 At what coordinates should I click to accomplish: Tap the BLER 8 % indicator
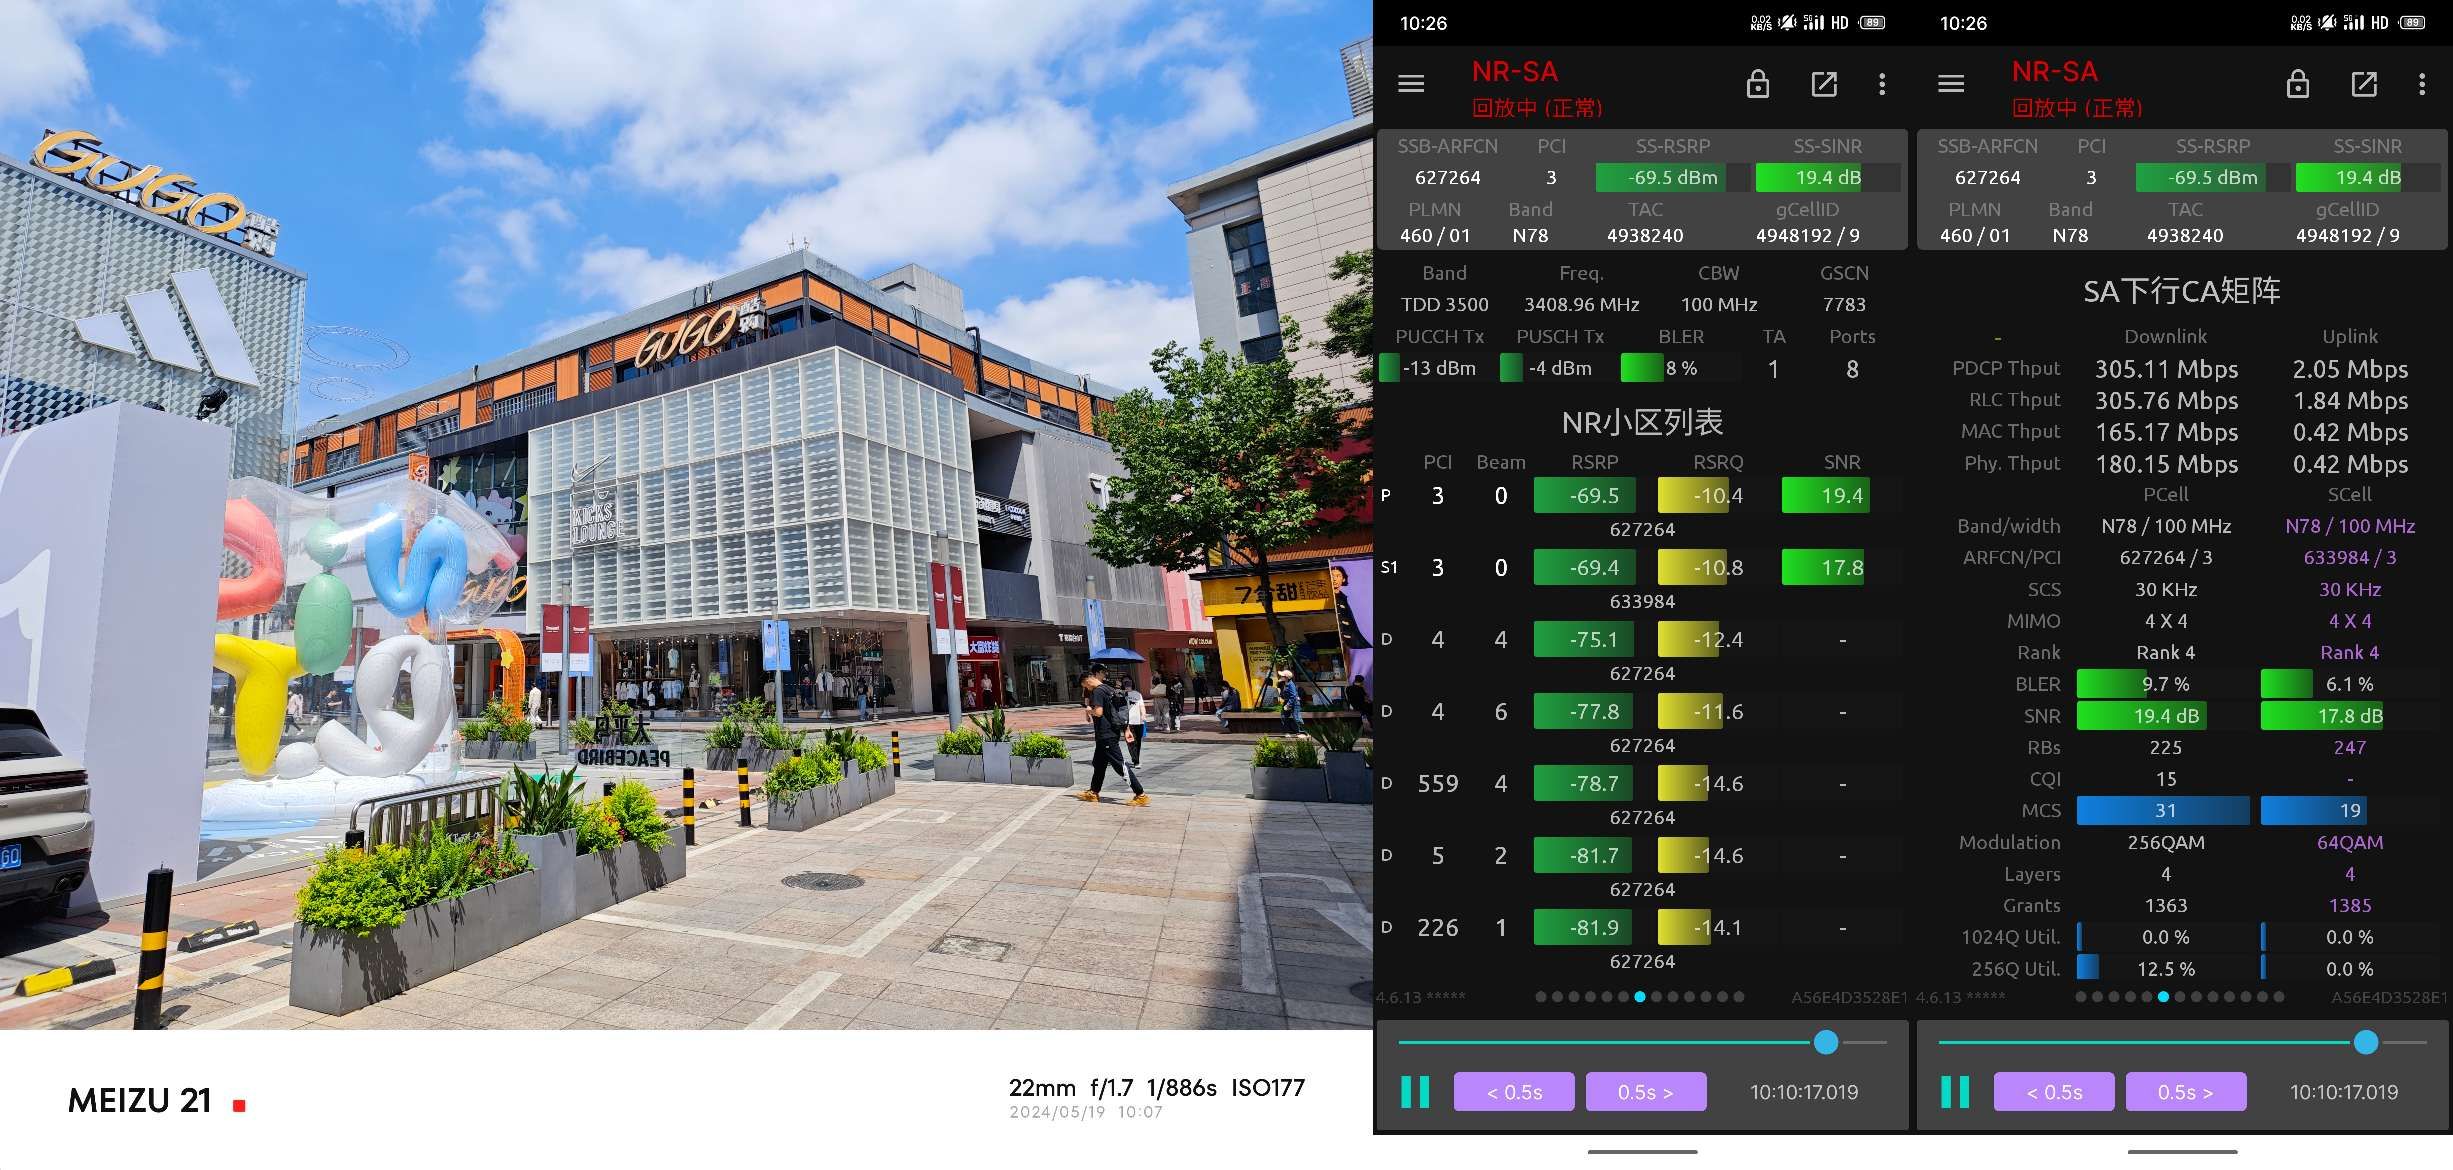(1681, 368)
